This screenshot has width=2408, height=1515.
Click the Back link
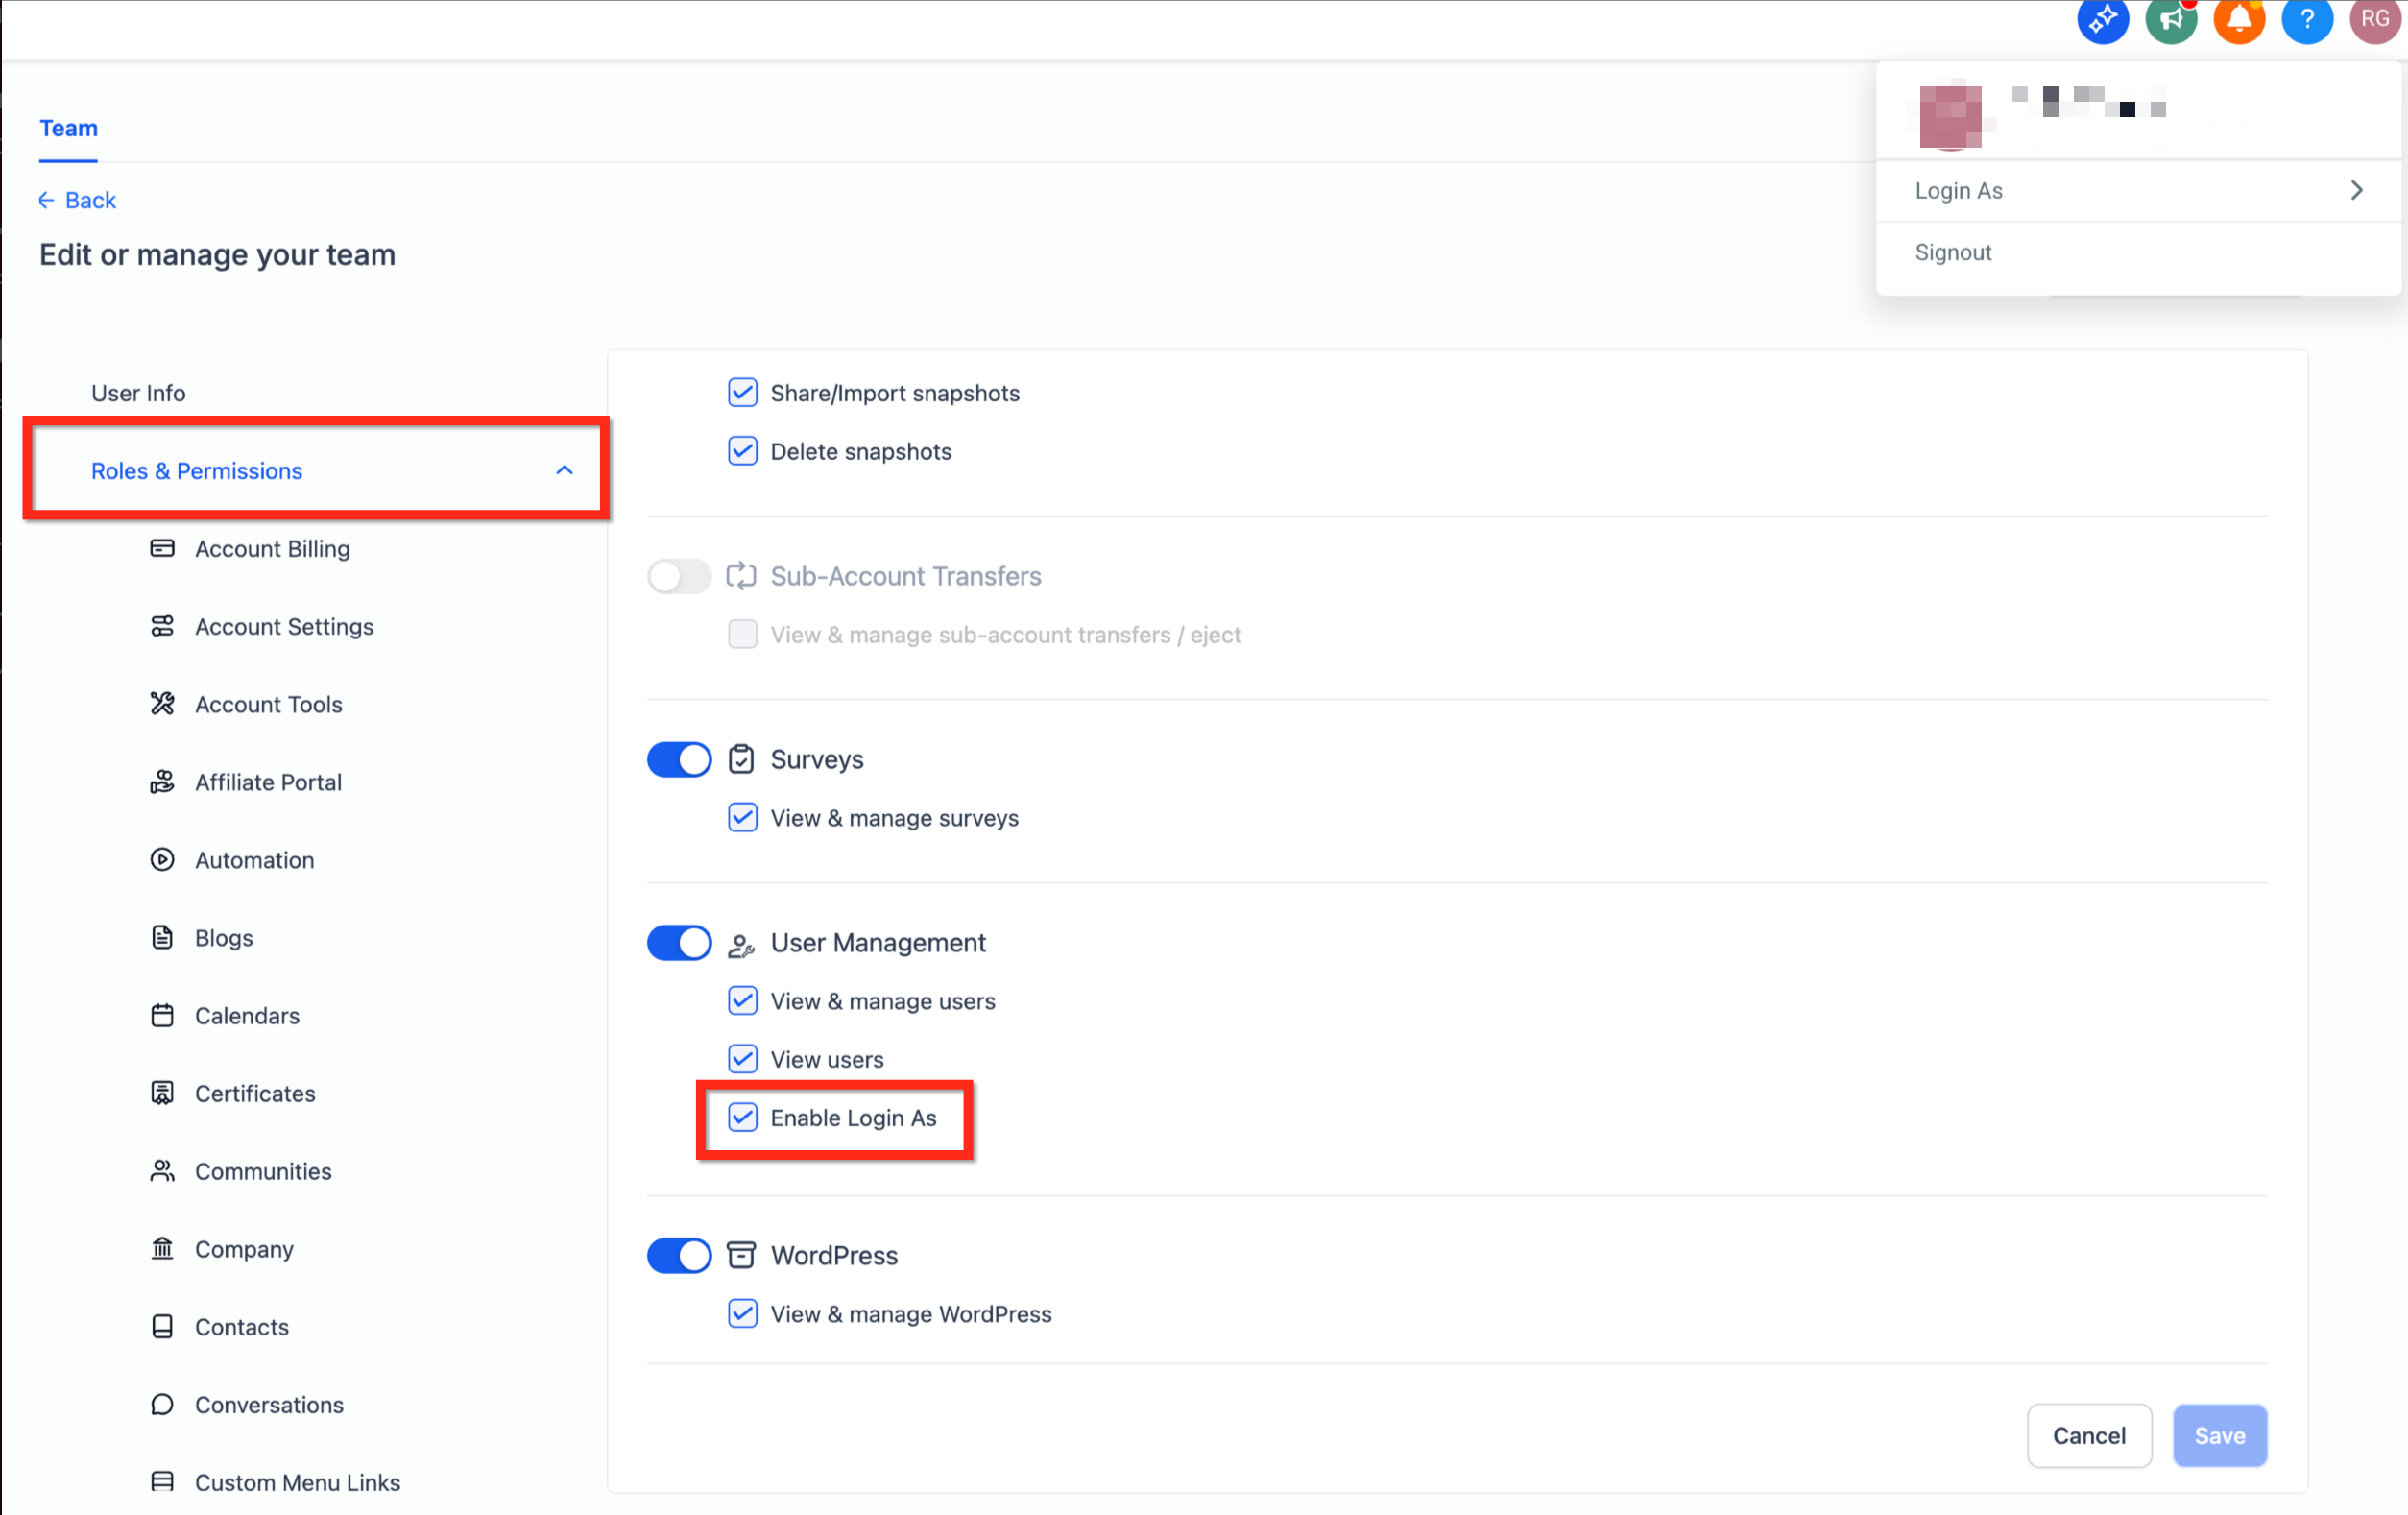[77, 200]
